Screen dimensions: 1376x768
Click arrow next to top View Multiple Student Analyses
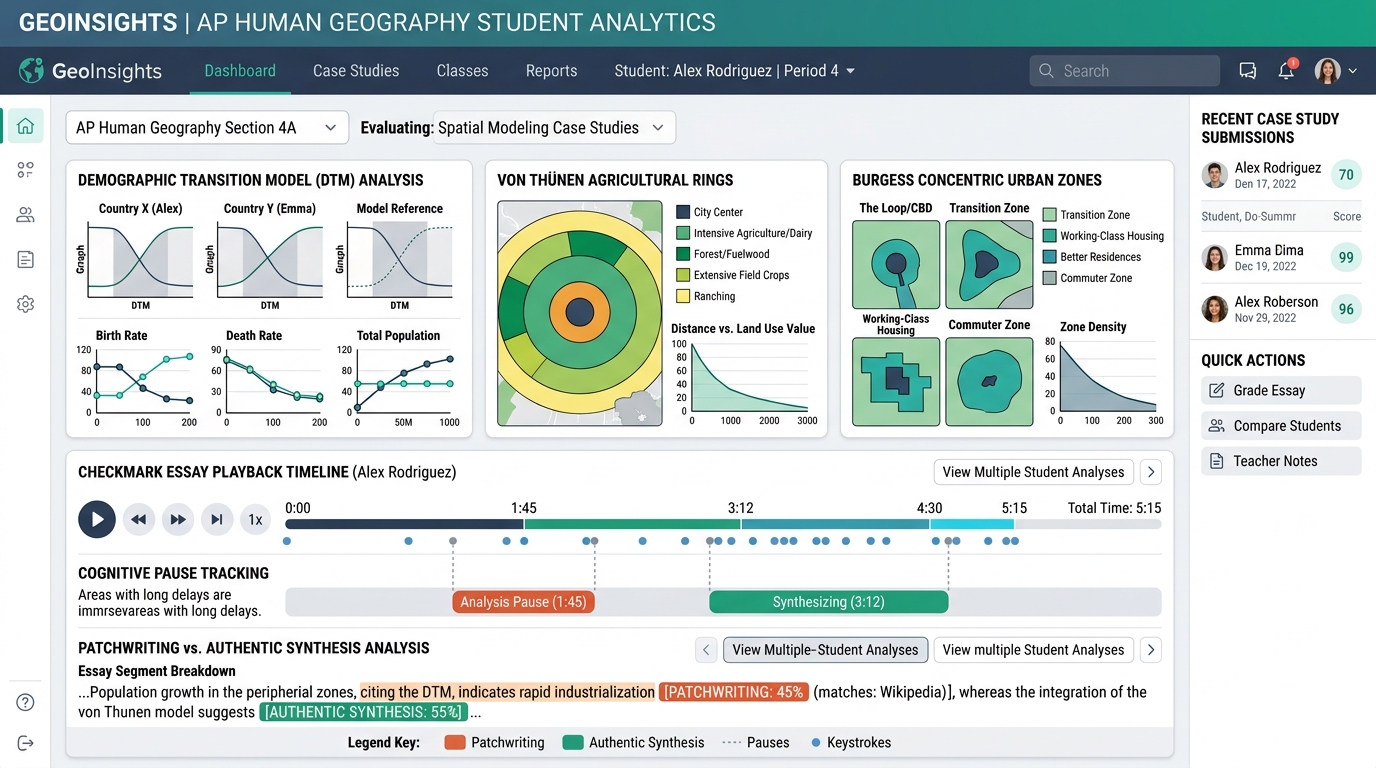(x=1150, y=472)
